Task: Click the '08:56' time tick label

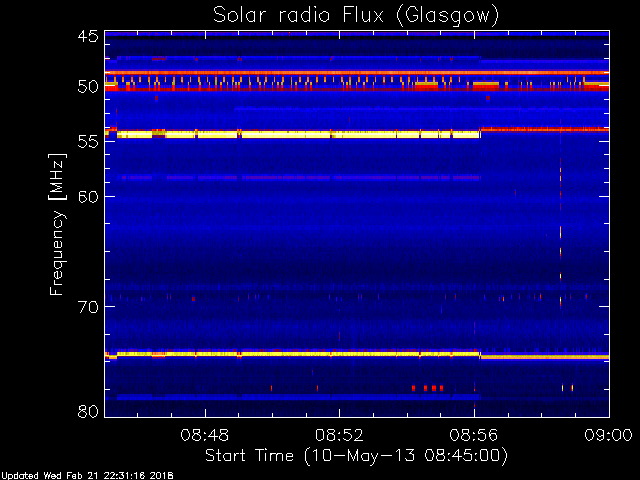Action: pos(474,435)
